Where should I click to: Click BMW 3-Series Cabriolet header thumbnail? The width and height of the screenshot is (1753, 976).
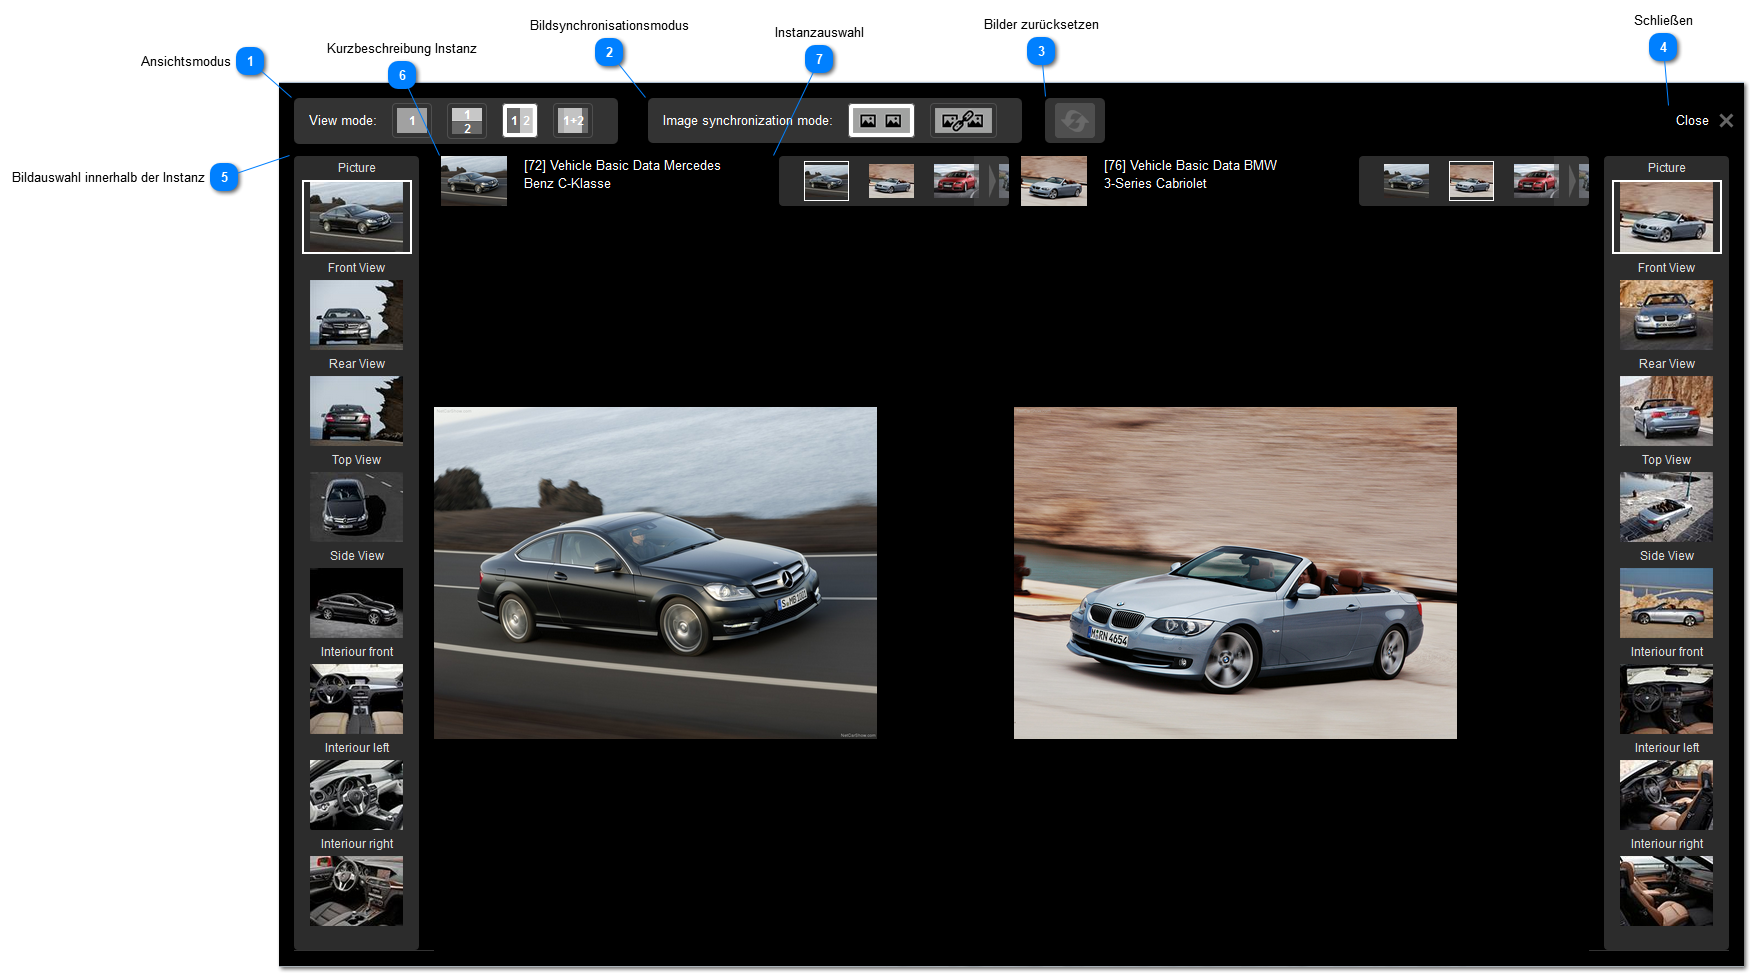tap(1054, 181)
